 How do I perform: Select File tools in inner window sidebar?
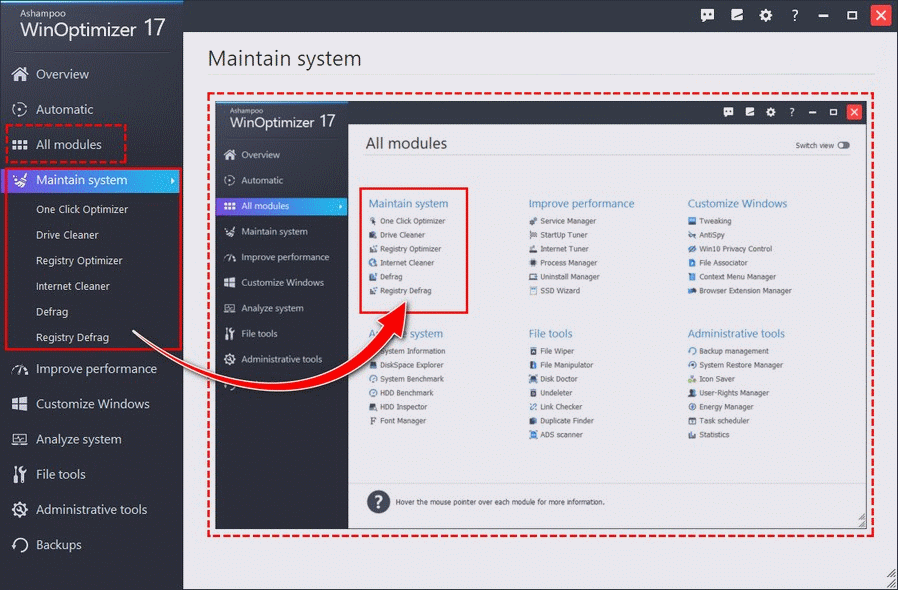click(x=259, y=333)
